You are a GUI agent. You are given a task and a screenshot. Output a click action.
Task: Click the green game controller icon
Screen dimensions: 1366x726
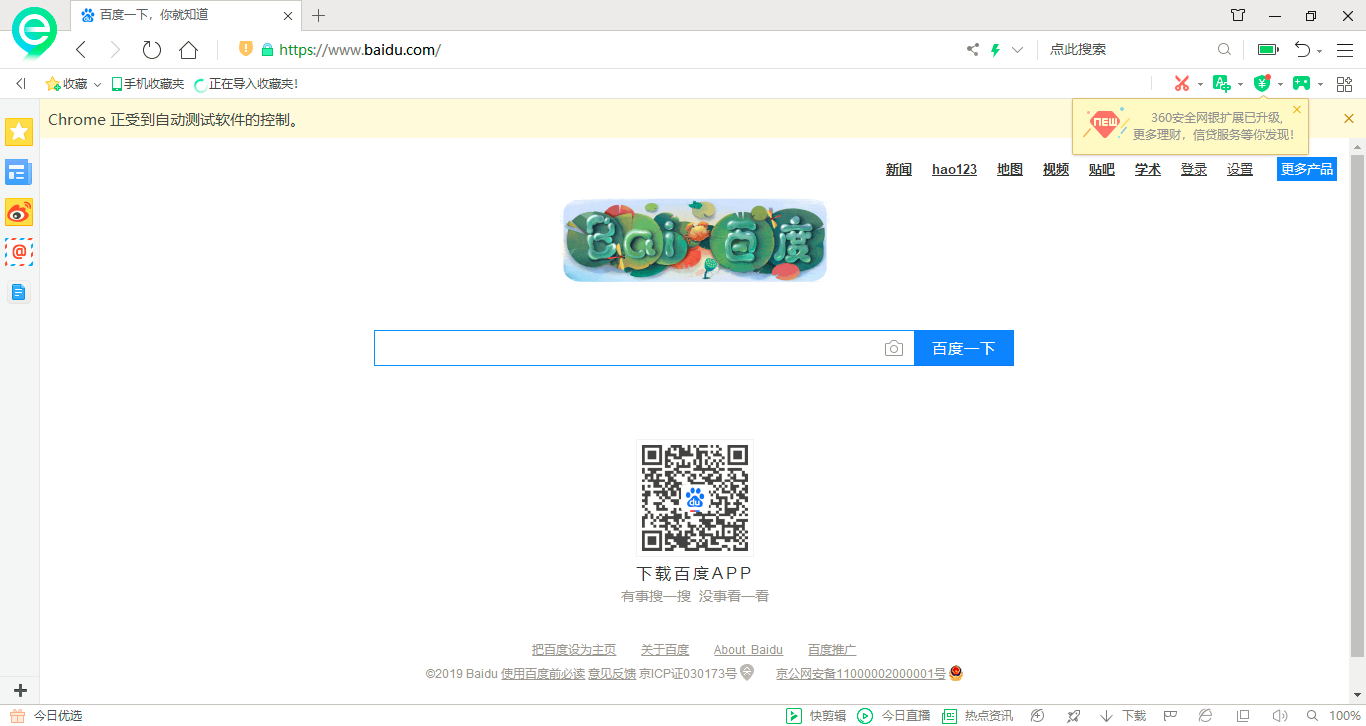coord(1301,84)
